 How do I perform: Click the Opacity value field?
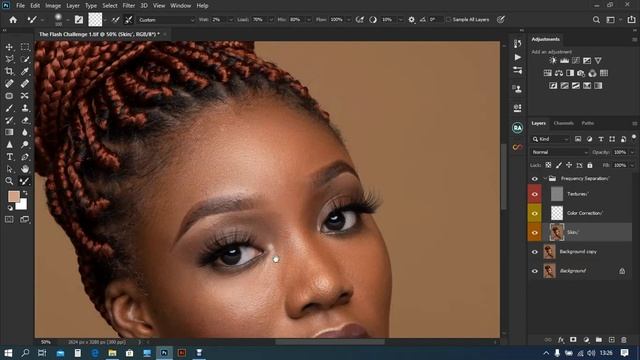[x=620, y=152]
